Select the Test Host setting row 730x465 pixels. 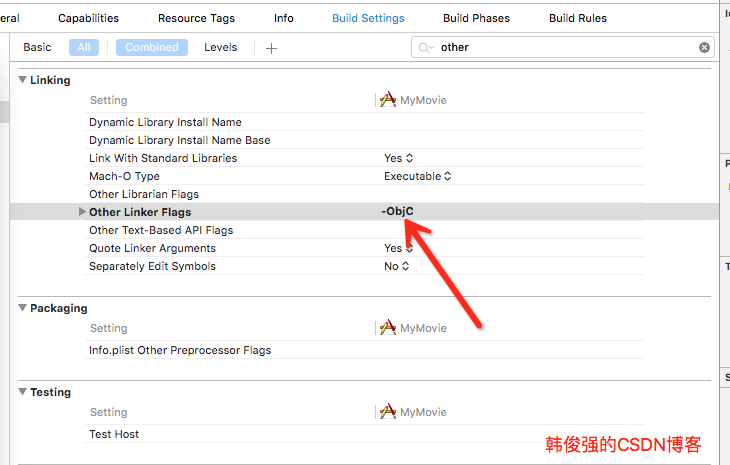pyautogui.click(x=365, y=434)
